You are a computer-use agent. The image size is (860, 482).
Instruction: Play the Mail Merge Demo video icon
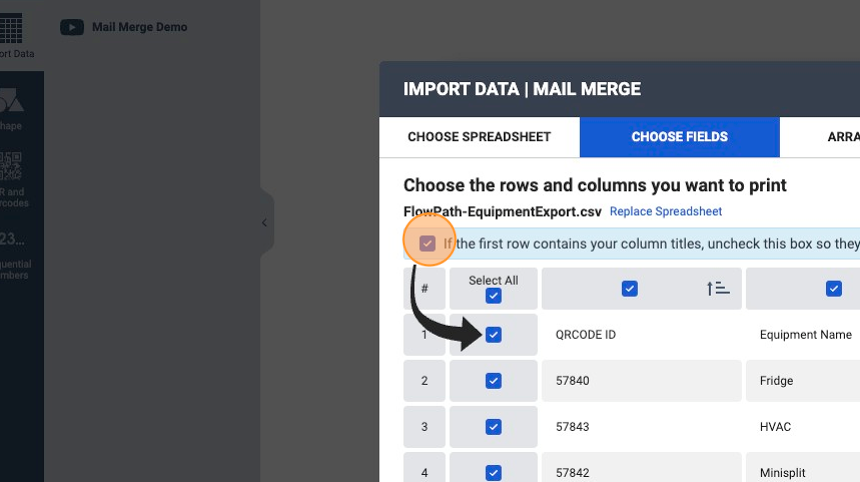point(72,27)
